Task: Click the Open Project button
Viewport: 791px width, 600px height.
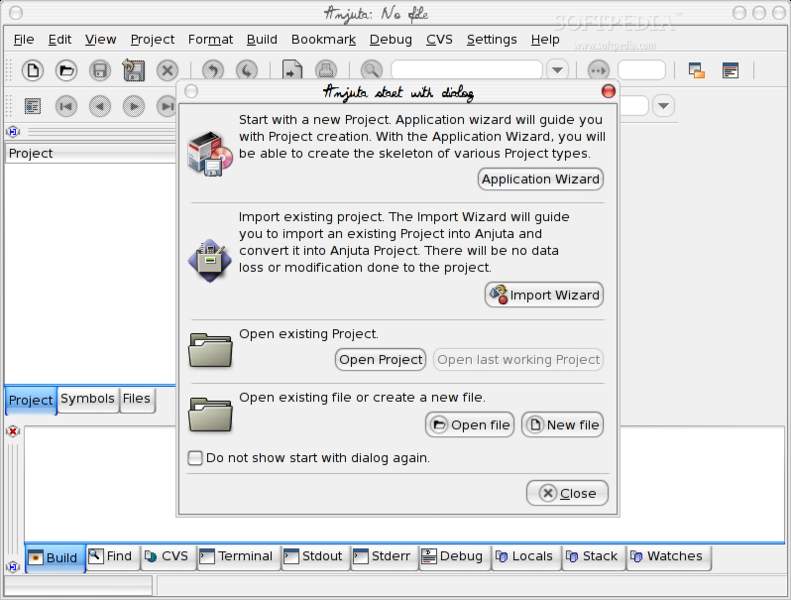Action: tap(380, 360)
